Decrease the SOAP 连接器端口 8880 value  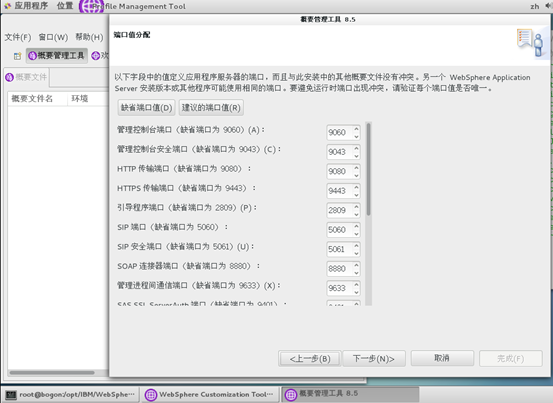[x=356, y=273]
